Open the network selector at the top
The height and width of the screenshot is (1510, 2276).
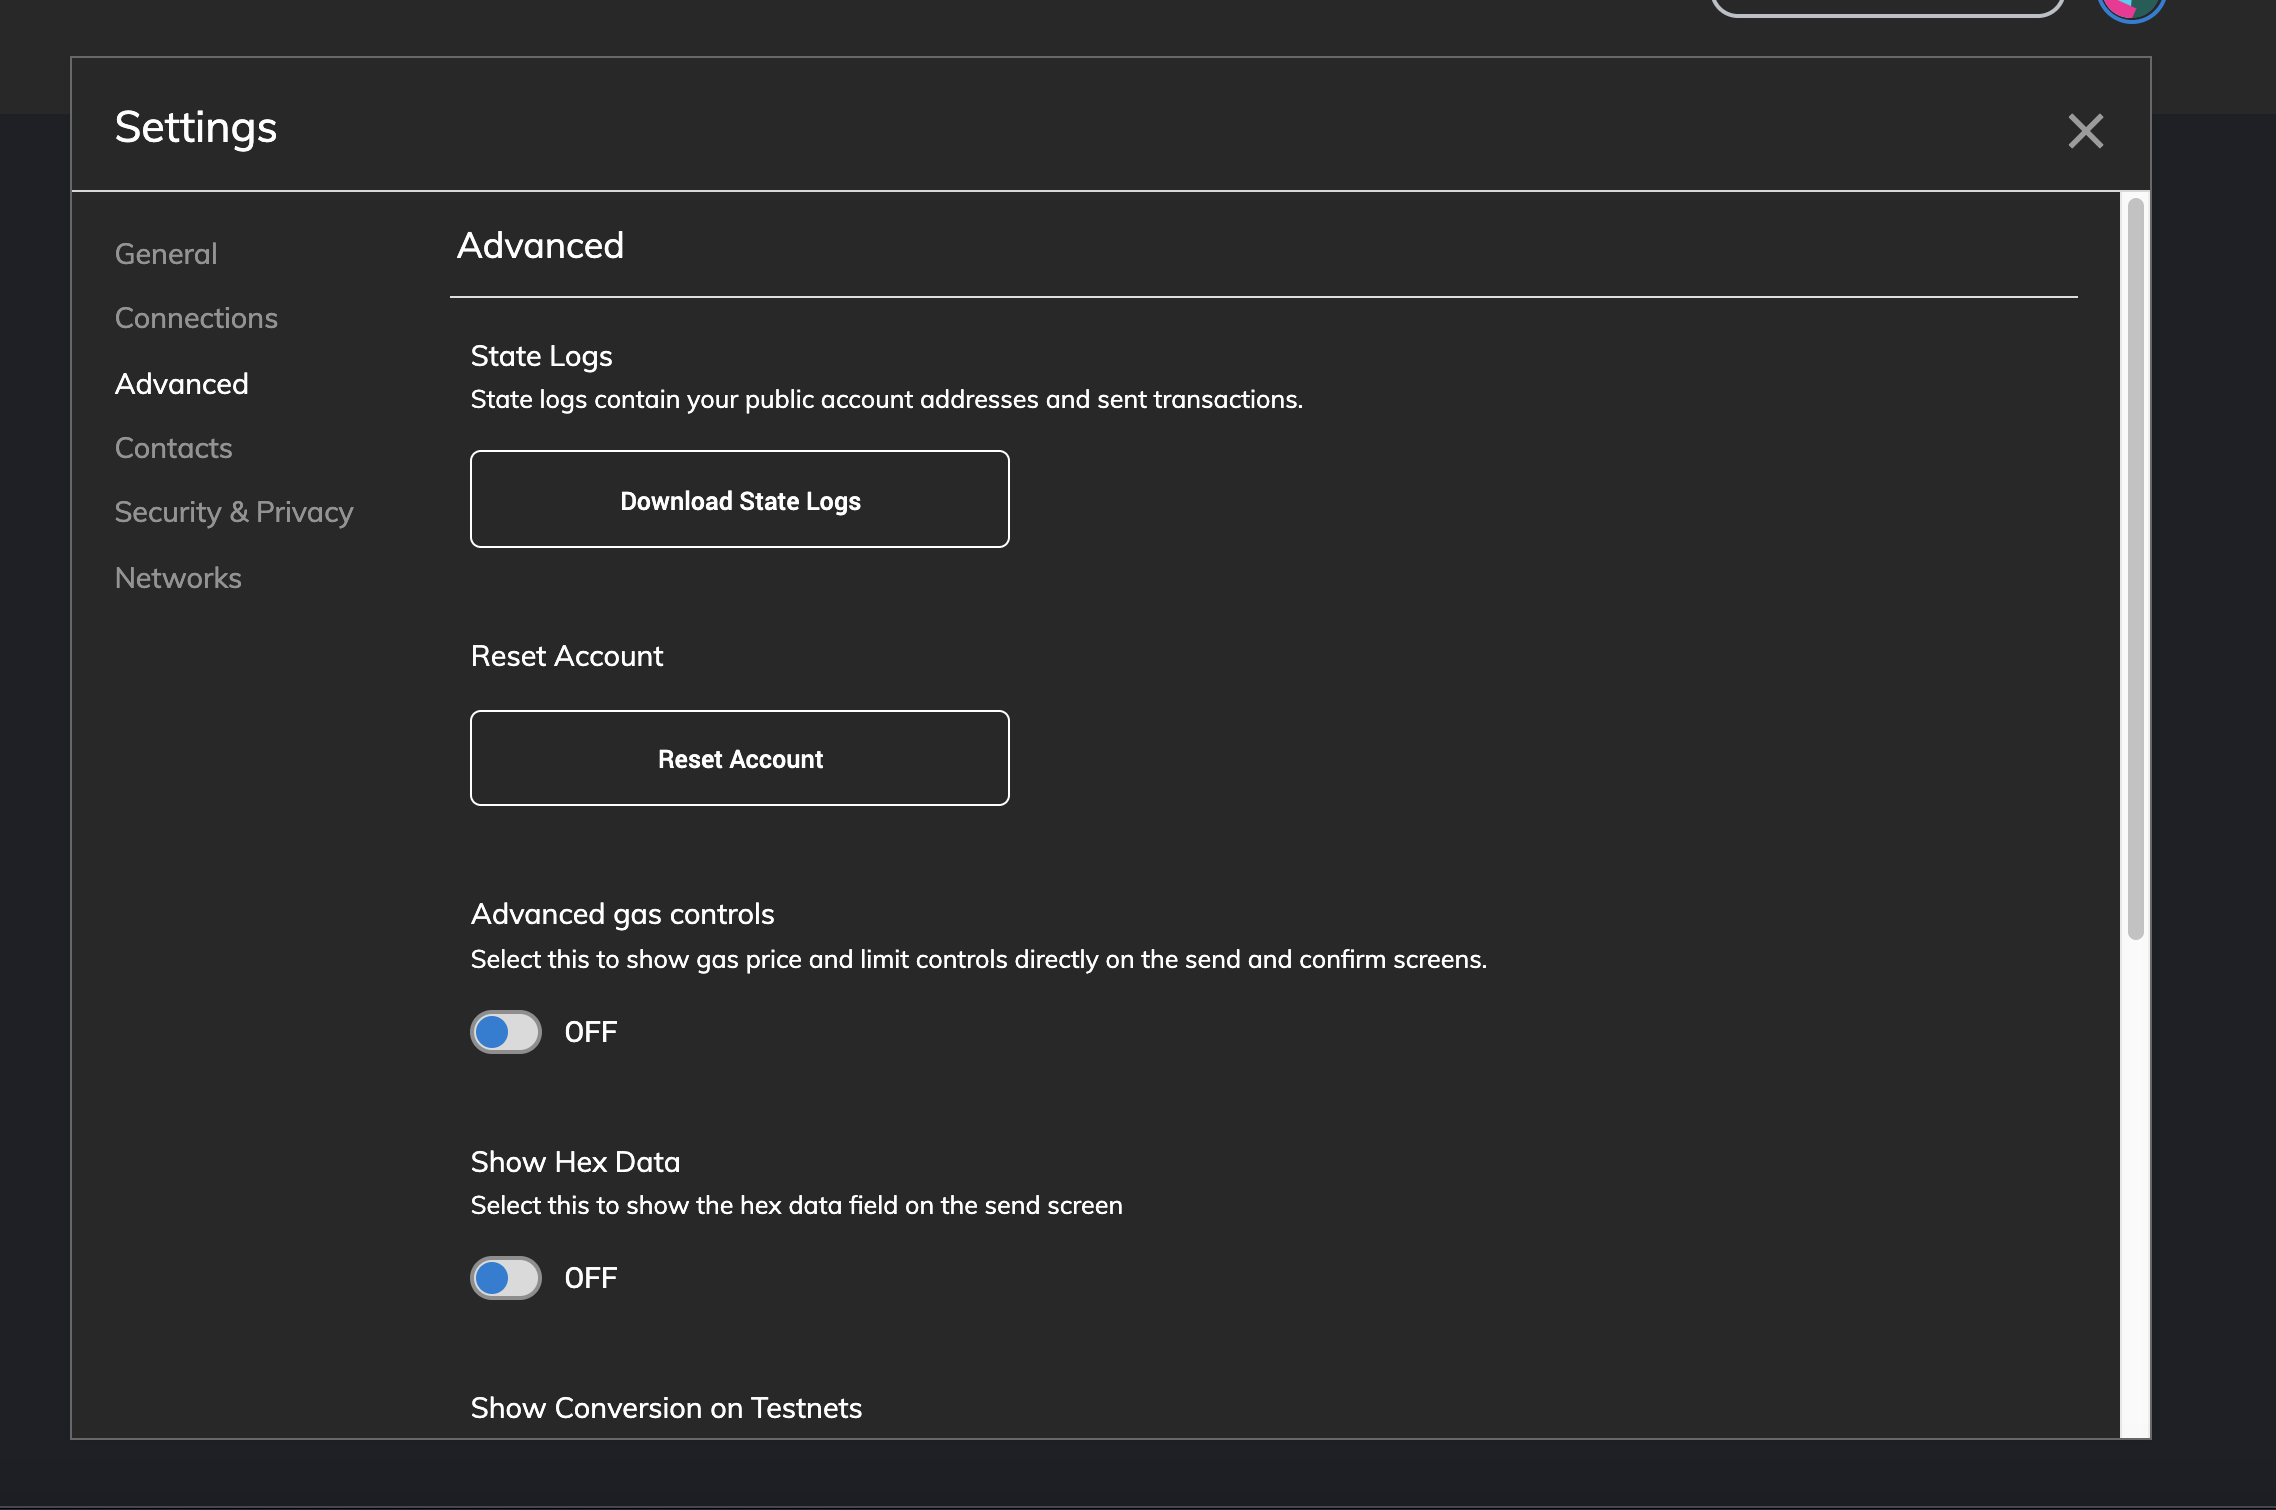coord(1886,8)
